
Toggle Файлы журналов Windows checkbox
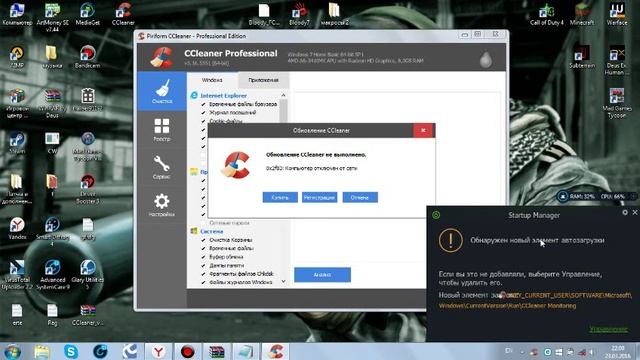click(203, 282)
